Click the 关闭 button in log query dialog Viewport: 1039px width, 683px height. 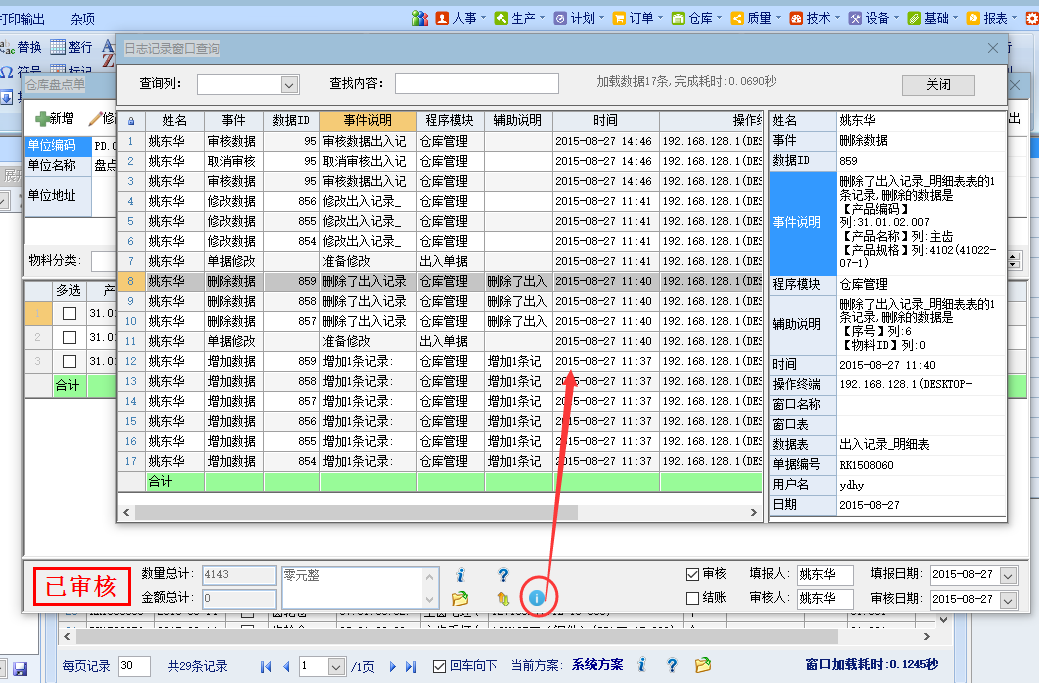pyautogui.click(x=938, y=85)
